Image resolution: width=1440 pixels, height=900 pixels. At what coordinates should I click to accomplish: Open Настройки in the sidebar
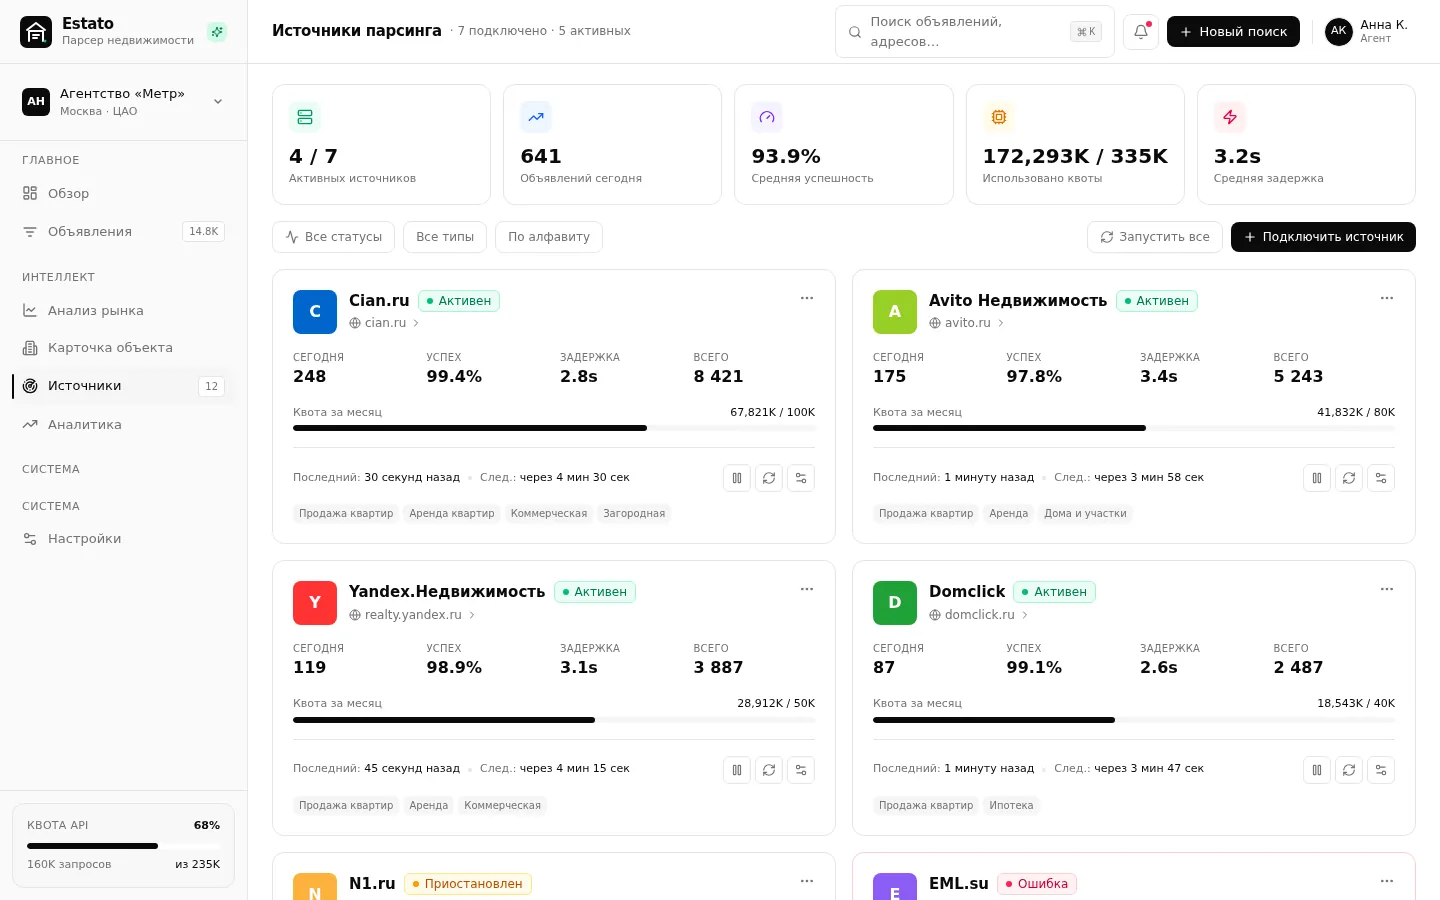(123, 539)
